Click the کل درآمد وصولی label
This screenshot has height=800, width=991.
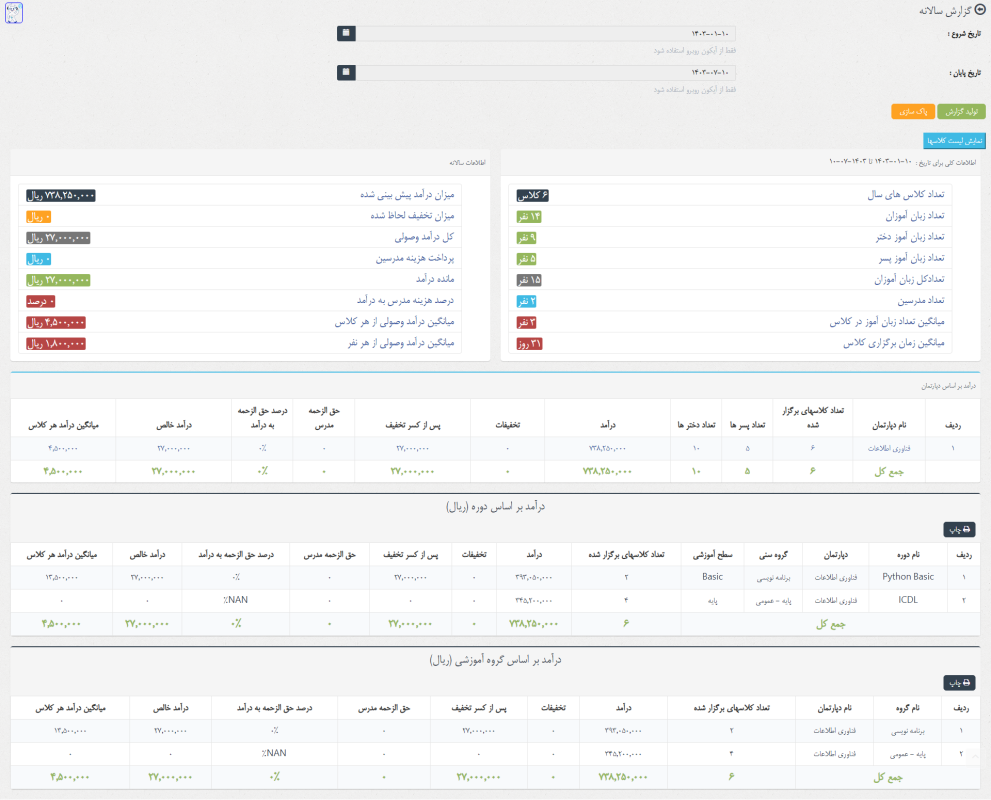[x=425, y=238]
